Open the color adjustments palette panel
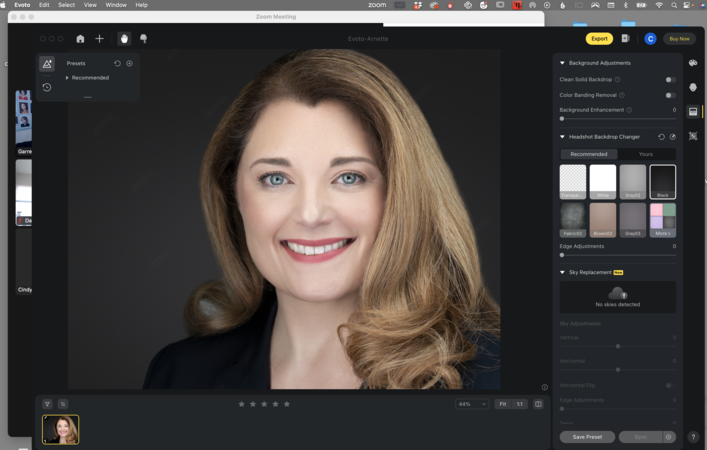The height and width of the screenshot is (450, 707). point(693,63)
